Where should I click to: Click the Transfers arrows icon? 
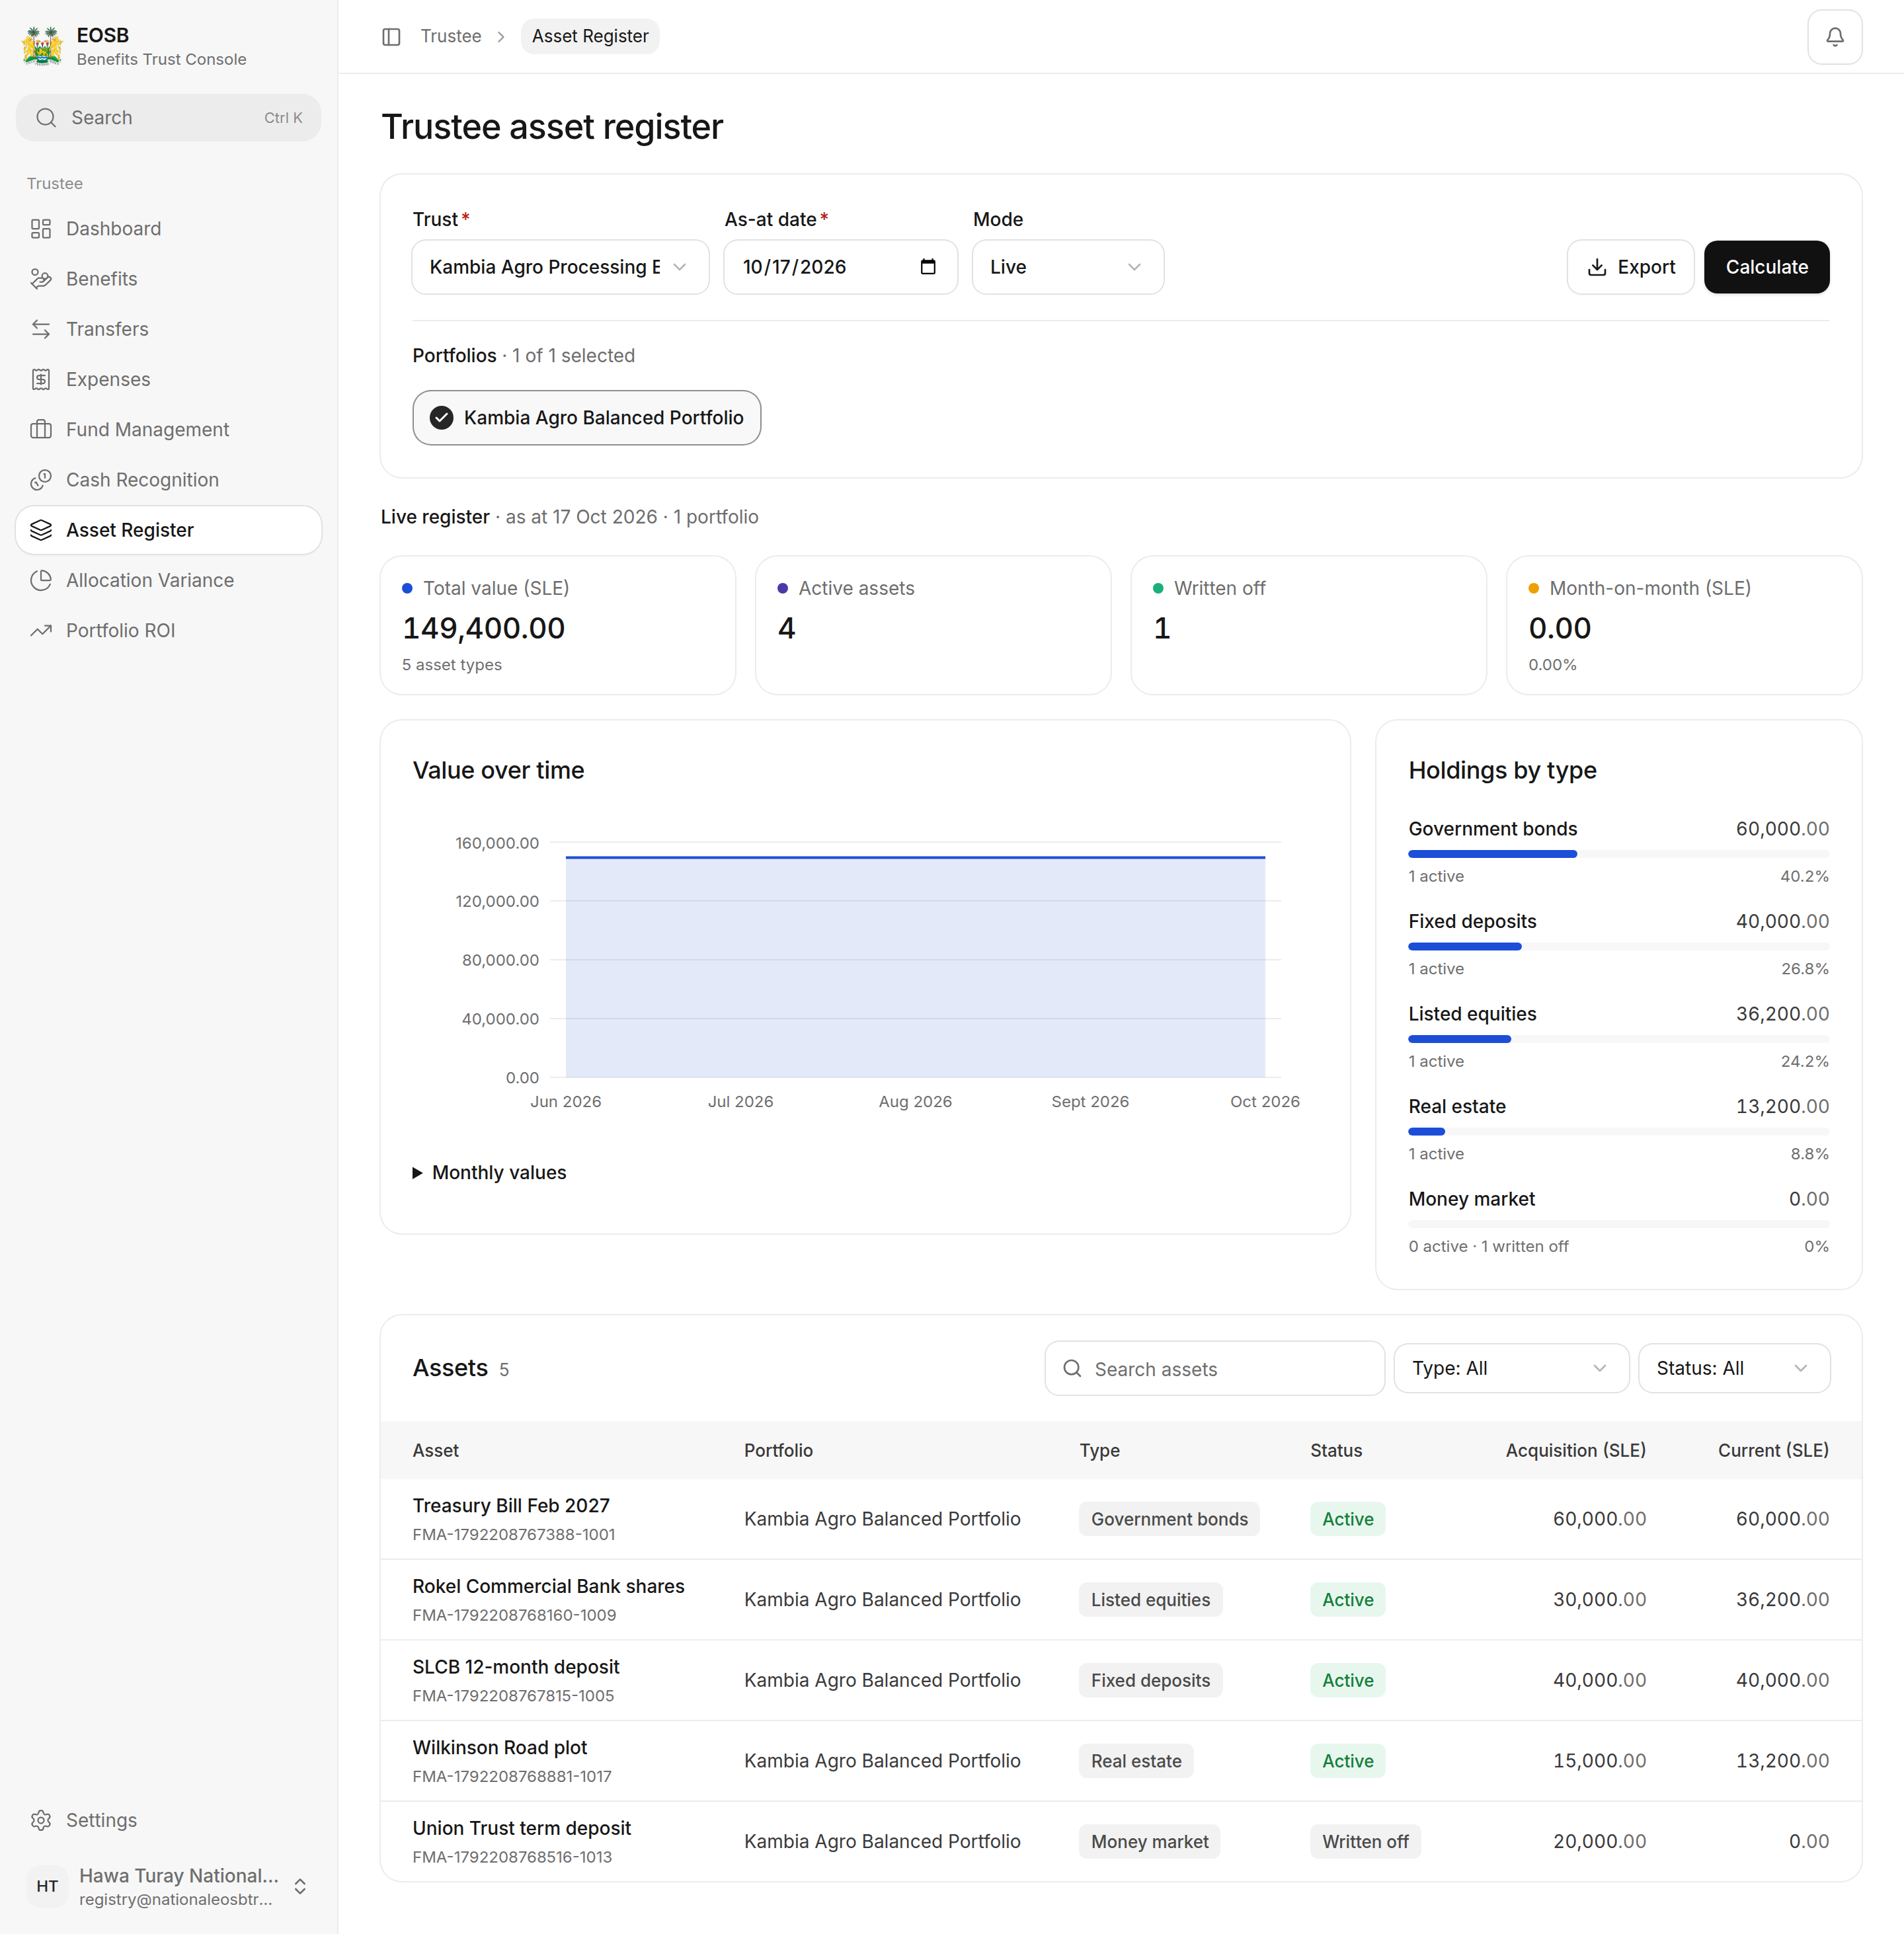(x=41, y=329)
